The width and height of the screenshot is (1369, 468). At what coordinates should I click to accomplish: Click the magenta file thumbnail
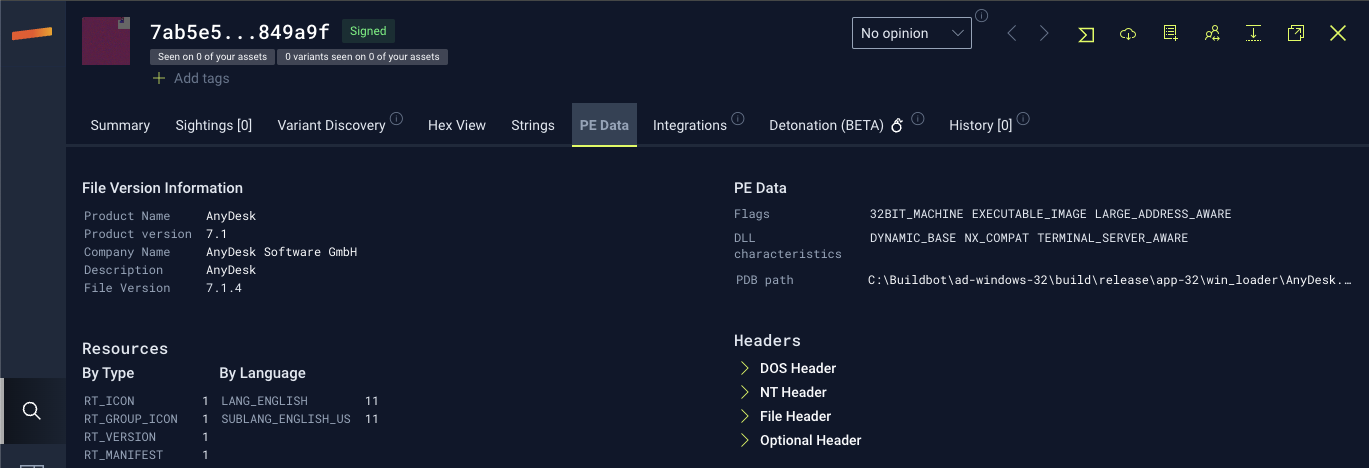click(x=106, y=41)
